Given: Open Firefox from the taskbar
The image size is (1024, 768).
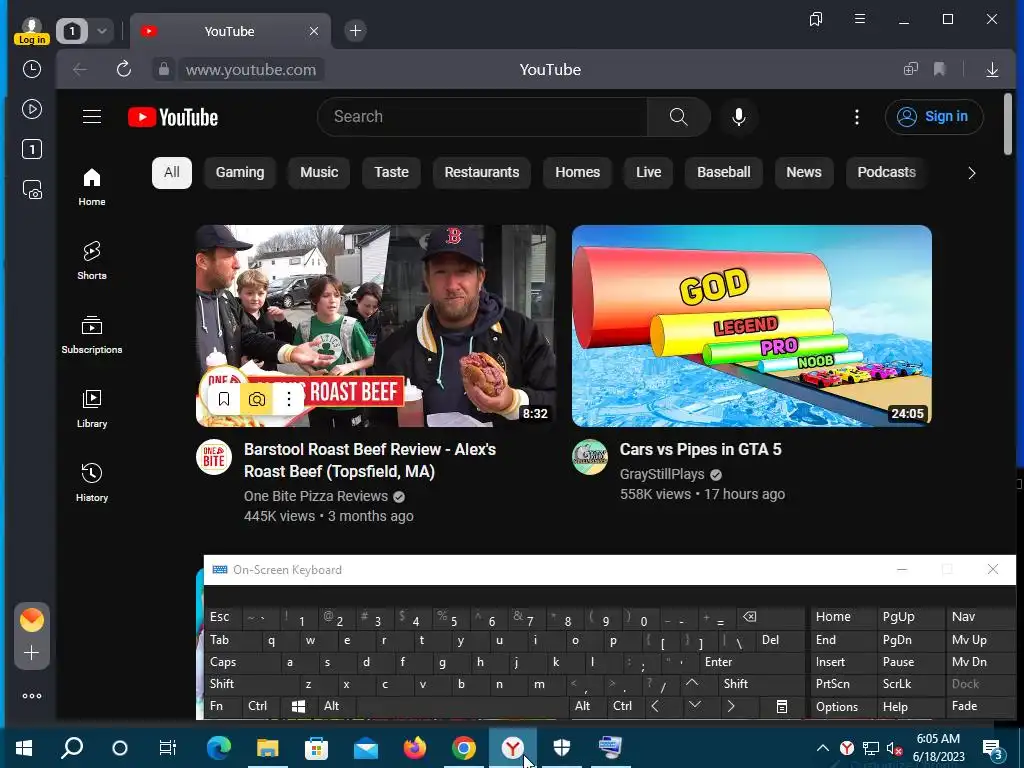Looking at the screenshot, I should 414,748.
